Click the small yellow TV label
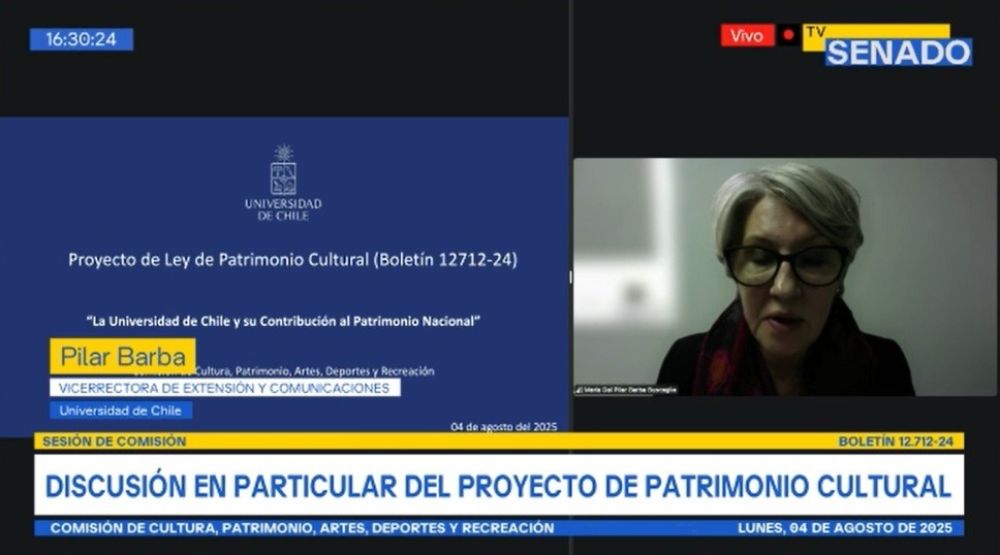This screenshot has width=1000, height=555. [816, 32]
